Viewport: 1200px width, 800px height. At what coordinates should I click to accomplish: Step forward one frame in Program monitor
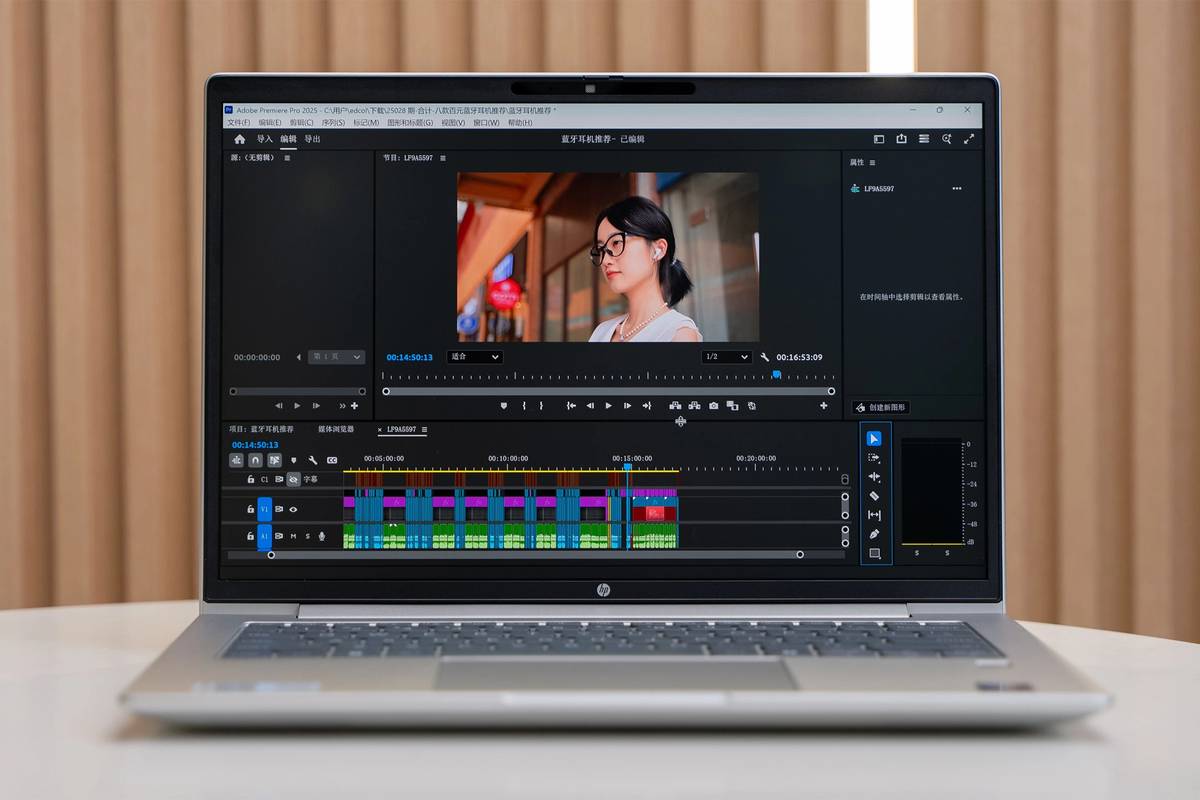click(627, 406)
